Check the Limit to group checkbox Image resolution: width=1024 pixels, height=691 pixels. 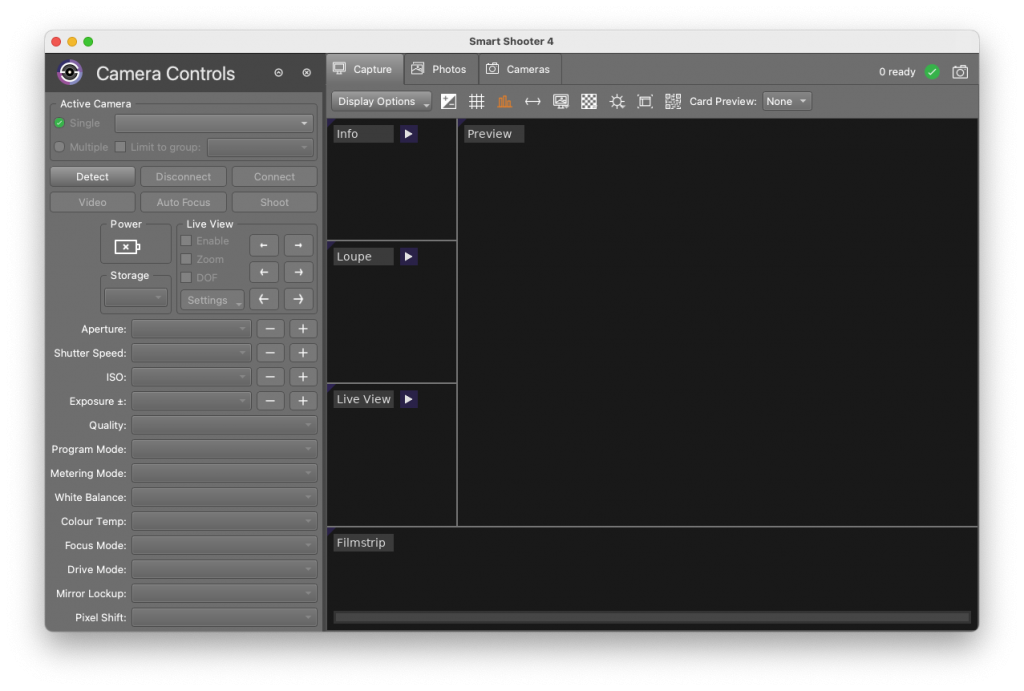[120, 147]
